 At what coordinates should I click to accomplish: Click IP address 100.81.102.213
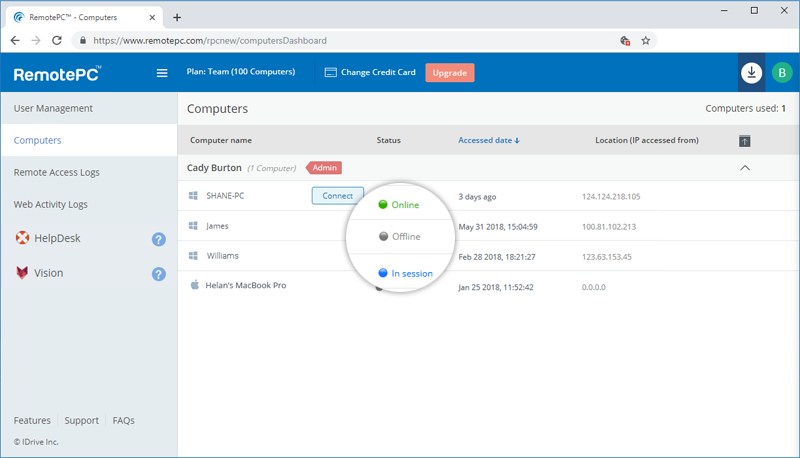(x=609, y=227)
